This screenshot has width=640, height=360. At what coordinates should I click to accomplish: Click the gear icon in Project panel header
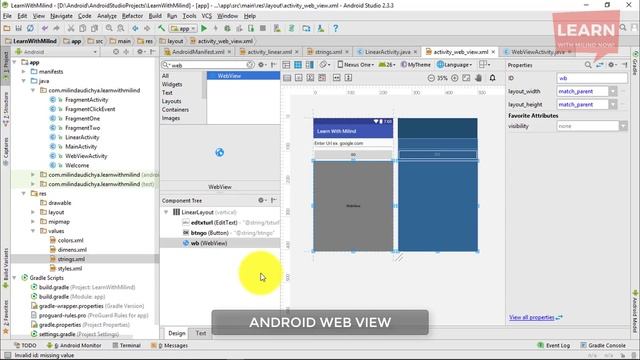point(141,52)
